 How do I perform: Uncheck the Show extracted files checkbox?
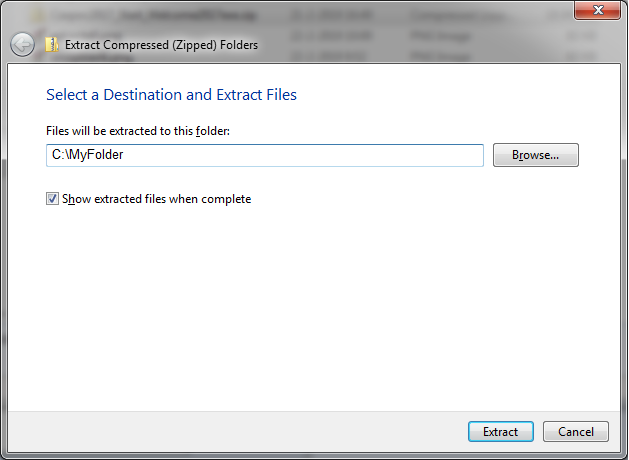click(52, 199)
